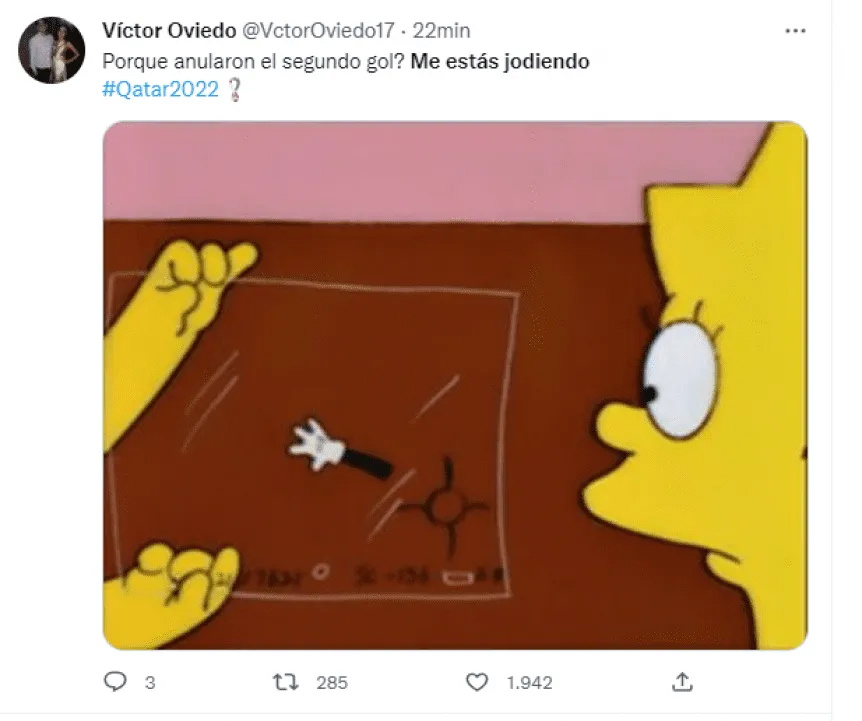862x721 pixels.
Task: Open the share upload icon
Action: [x=682, y=681]
